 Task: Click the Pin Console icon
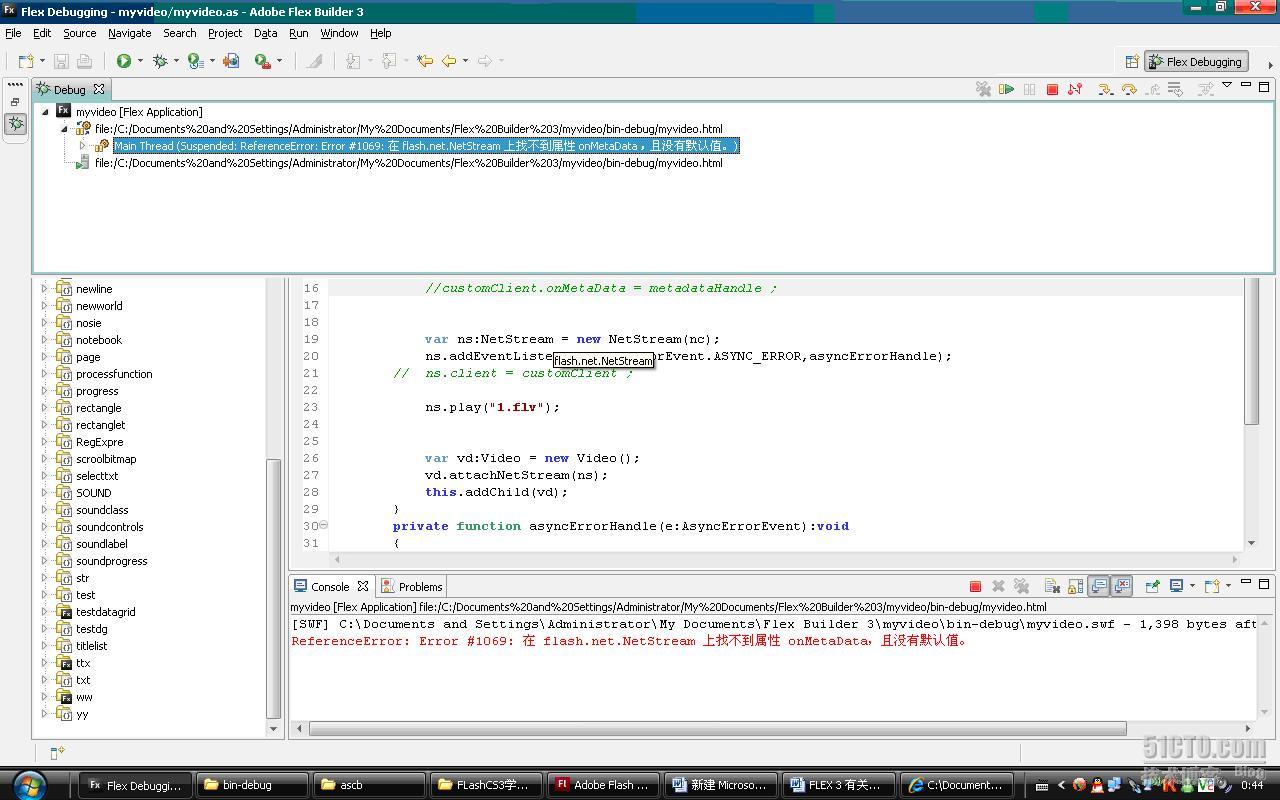tap(1152, 586)
